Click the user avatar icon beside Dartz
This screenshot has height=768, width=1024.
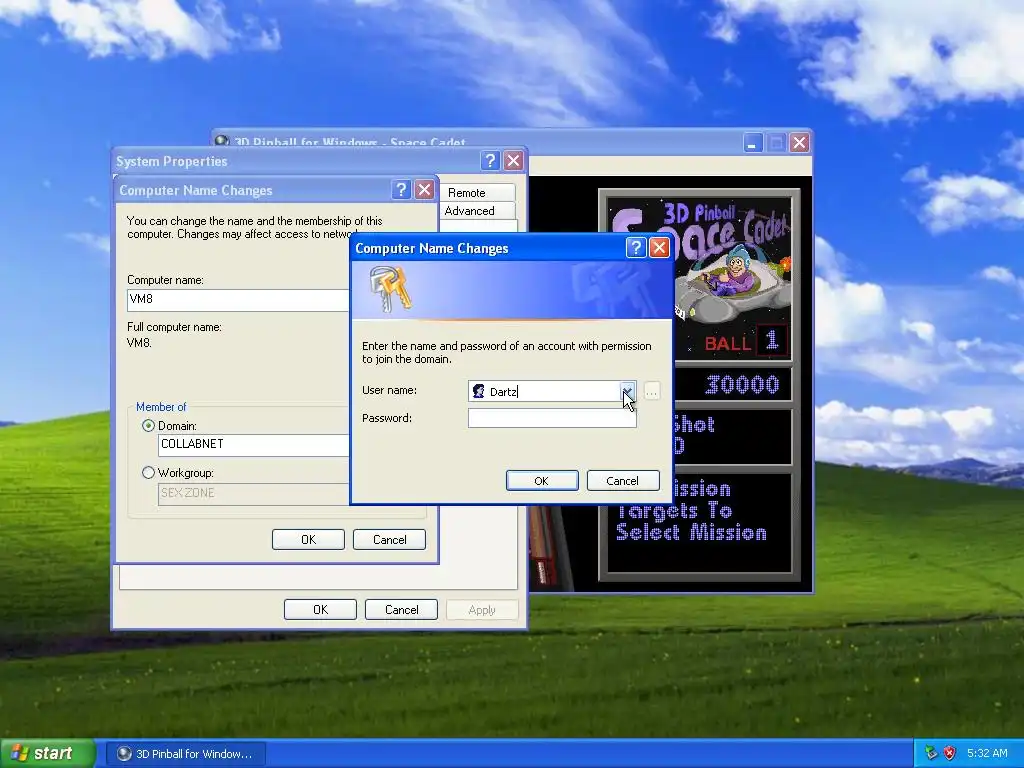pyautogui.click(x=479, y=391)
